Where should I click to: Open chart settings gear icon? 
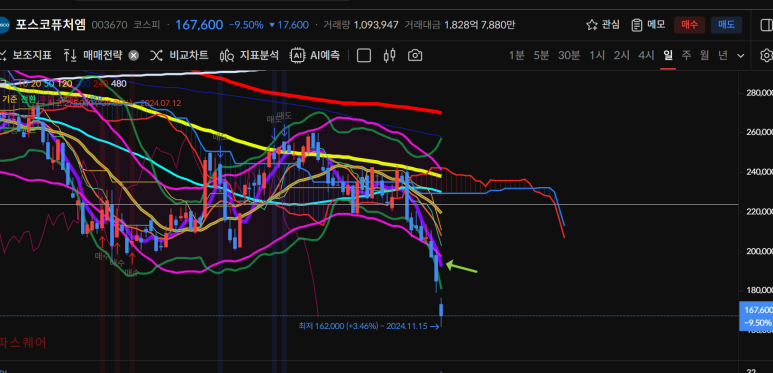point(767,55)
